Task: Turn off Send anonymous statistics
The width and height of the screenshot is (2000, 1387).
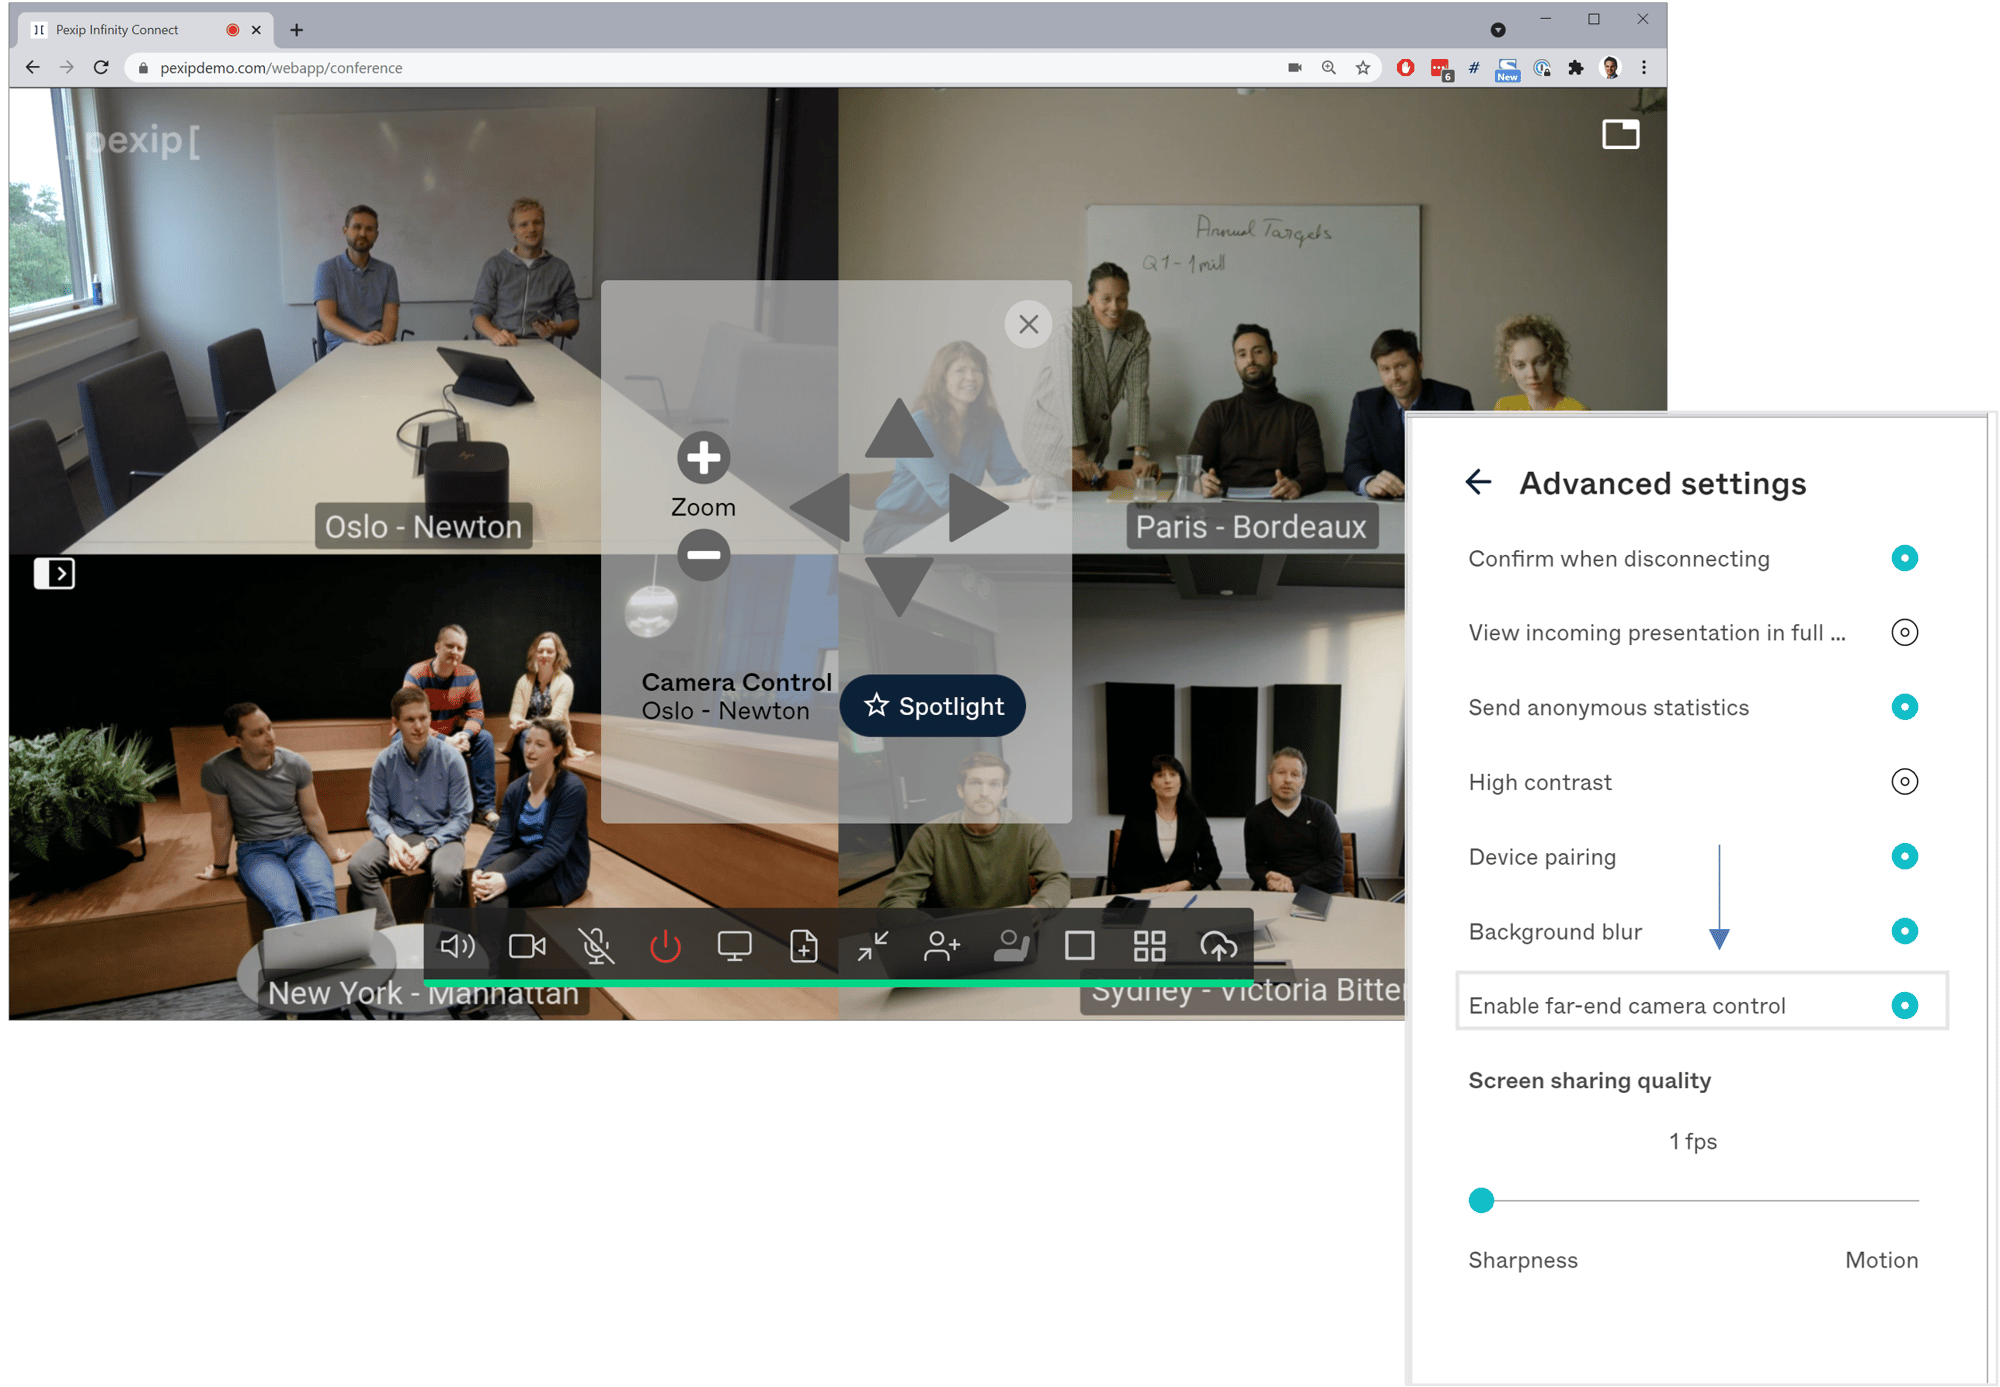Action: (1905, 707)
